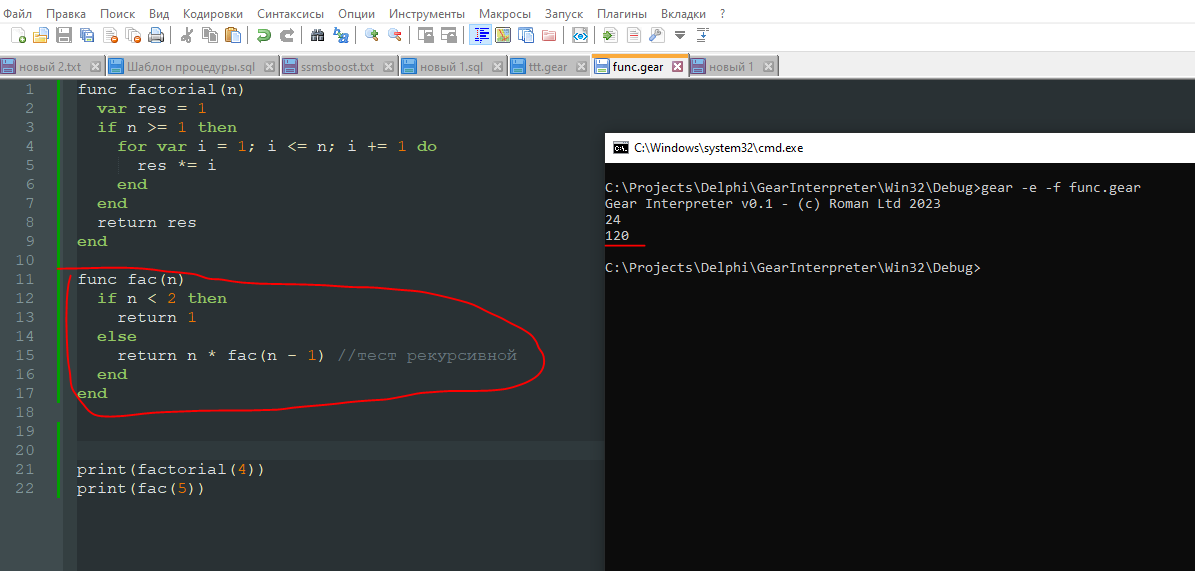Place the cursor on empty line 20
1195x571 pixels.
pos(300,451)
